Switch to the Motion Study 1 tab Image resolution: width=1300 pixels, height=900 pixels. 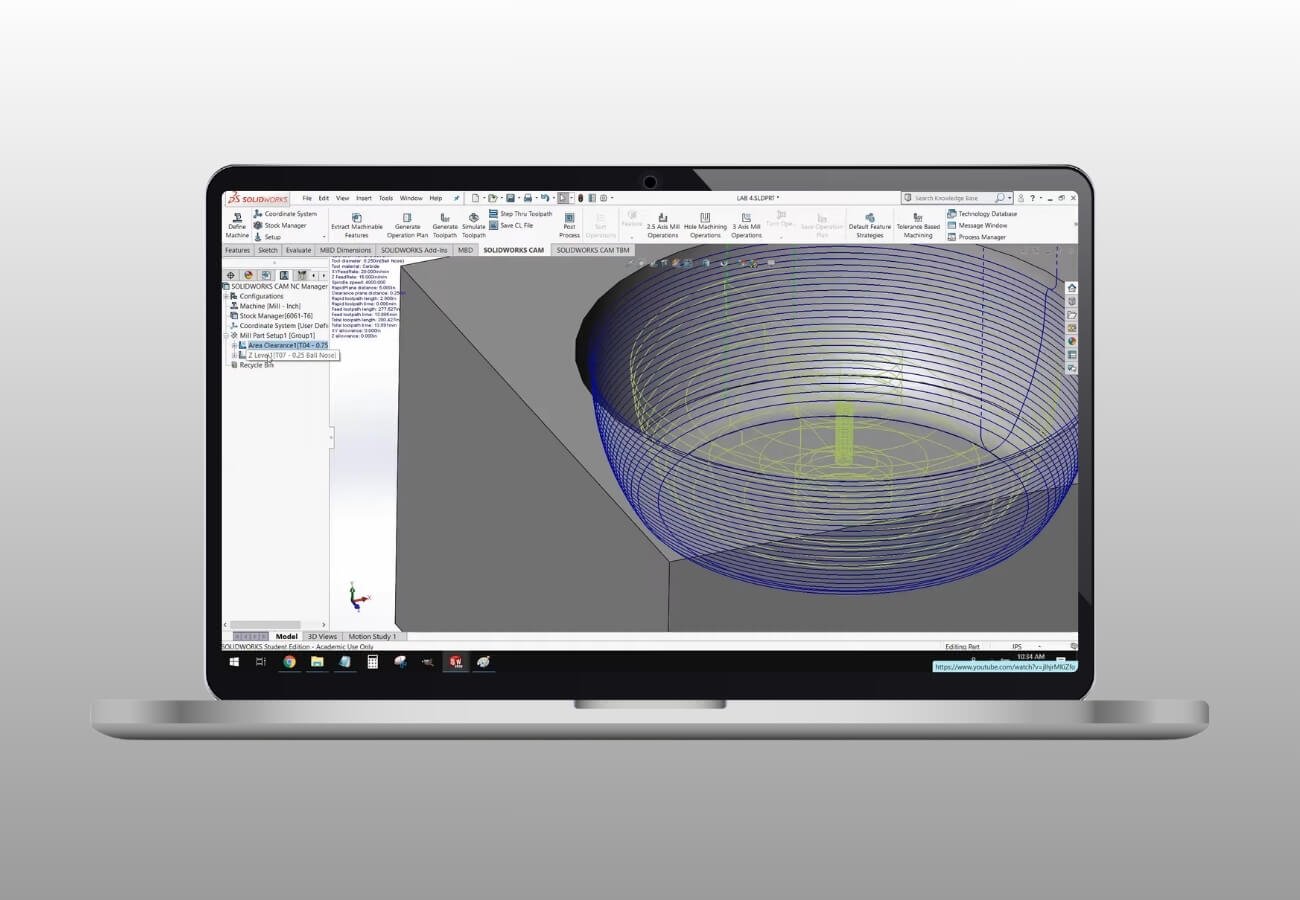pyautogui.click(x=371, y=636)
